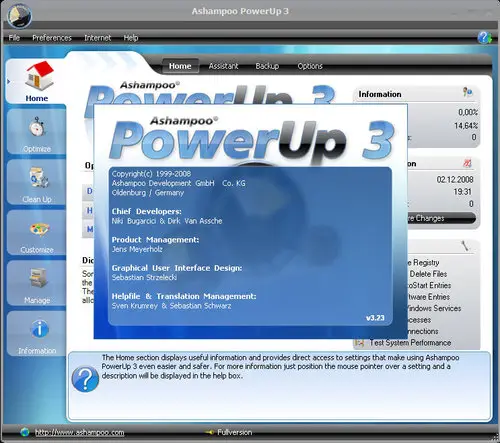Click the 14,64% value in the Information panel

click(x=466, y=125)
